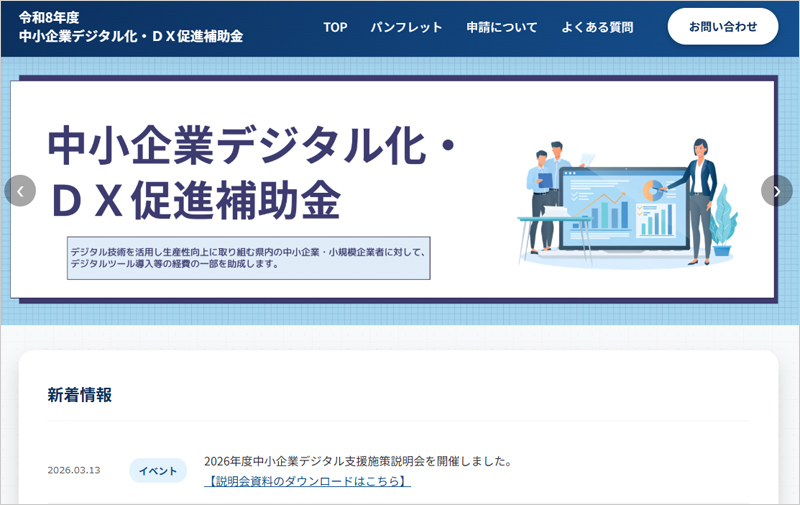Open the 説明会資料のダウンロードはこちら link
The width and height of the screenshot is (800, 505).
tap(307, 481)
